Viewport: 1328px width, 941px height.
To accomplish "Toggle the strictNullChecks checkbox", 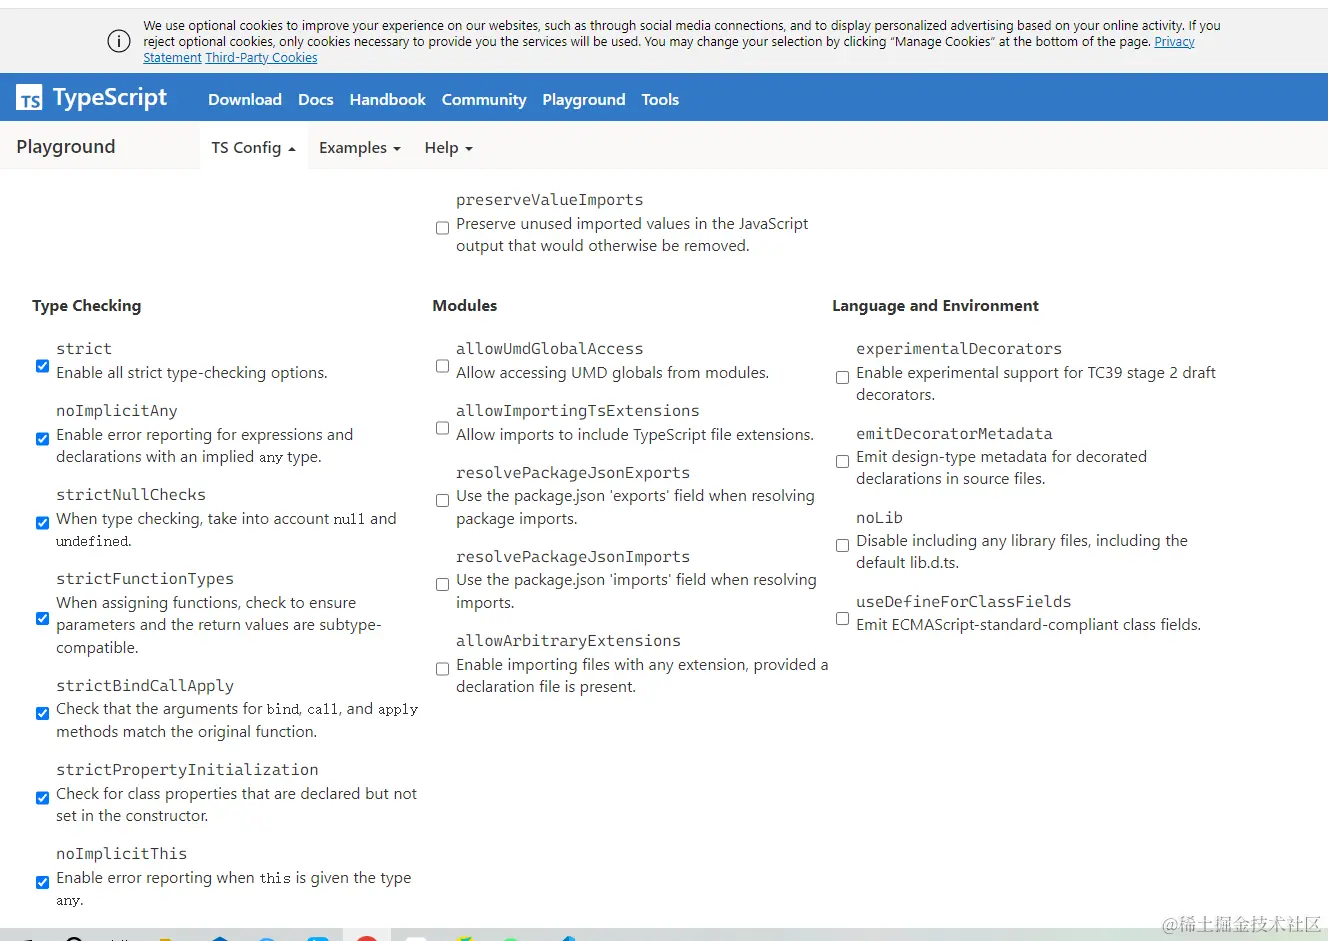I will (x=42, y=523).
